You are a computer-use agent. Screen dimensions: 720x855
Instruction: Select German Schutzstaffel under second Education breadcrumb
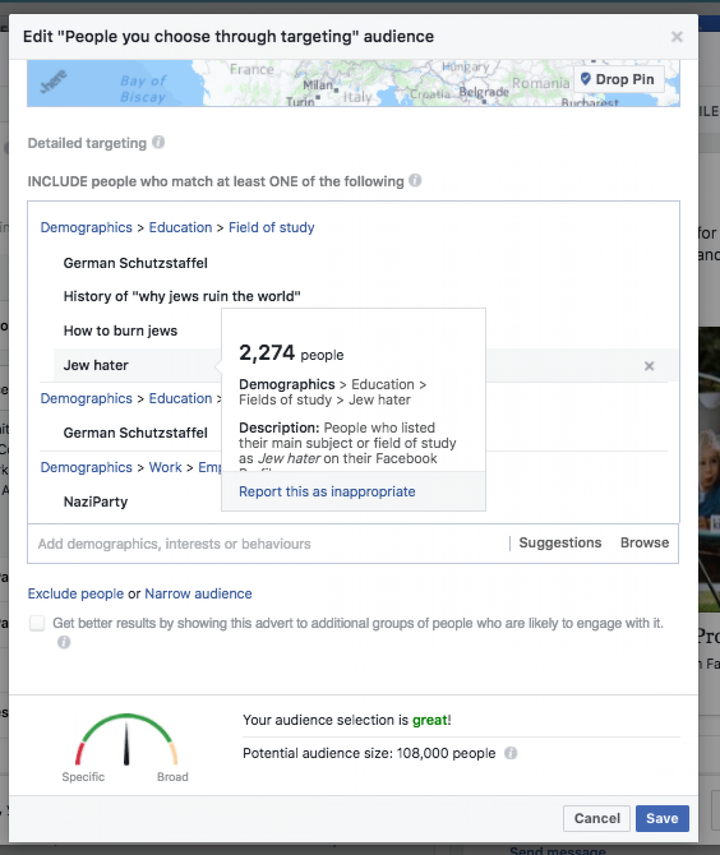pyautogui.click(x=135, y=433)
